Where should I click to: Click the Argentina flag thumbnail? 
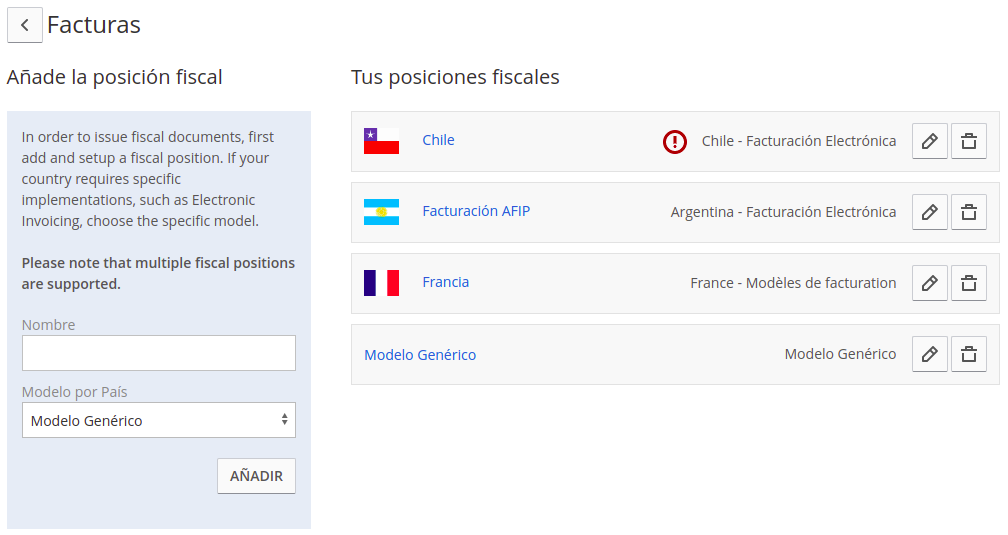pyautogui.click(x=381, y=212)
